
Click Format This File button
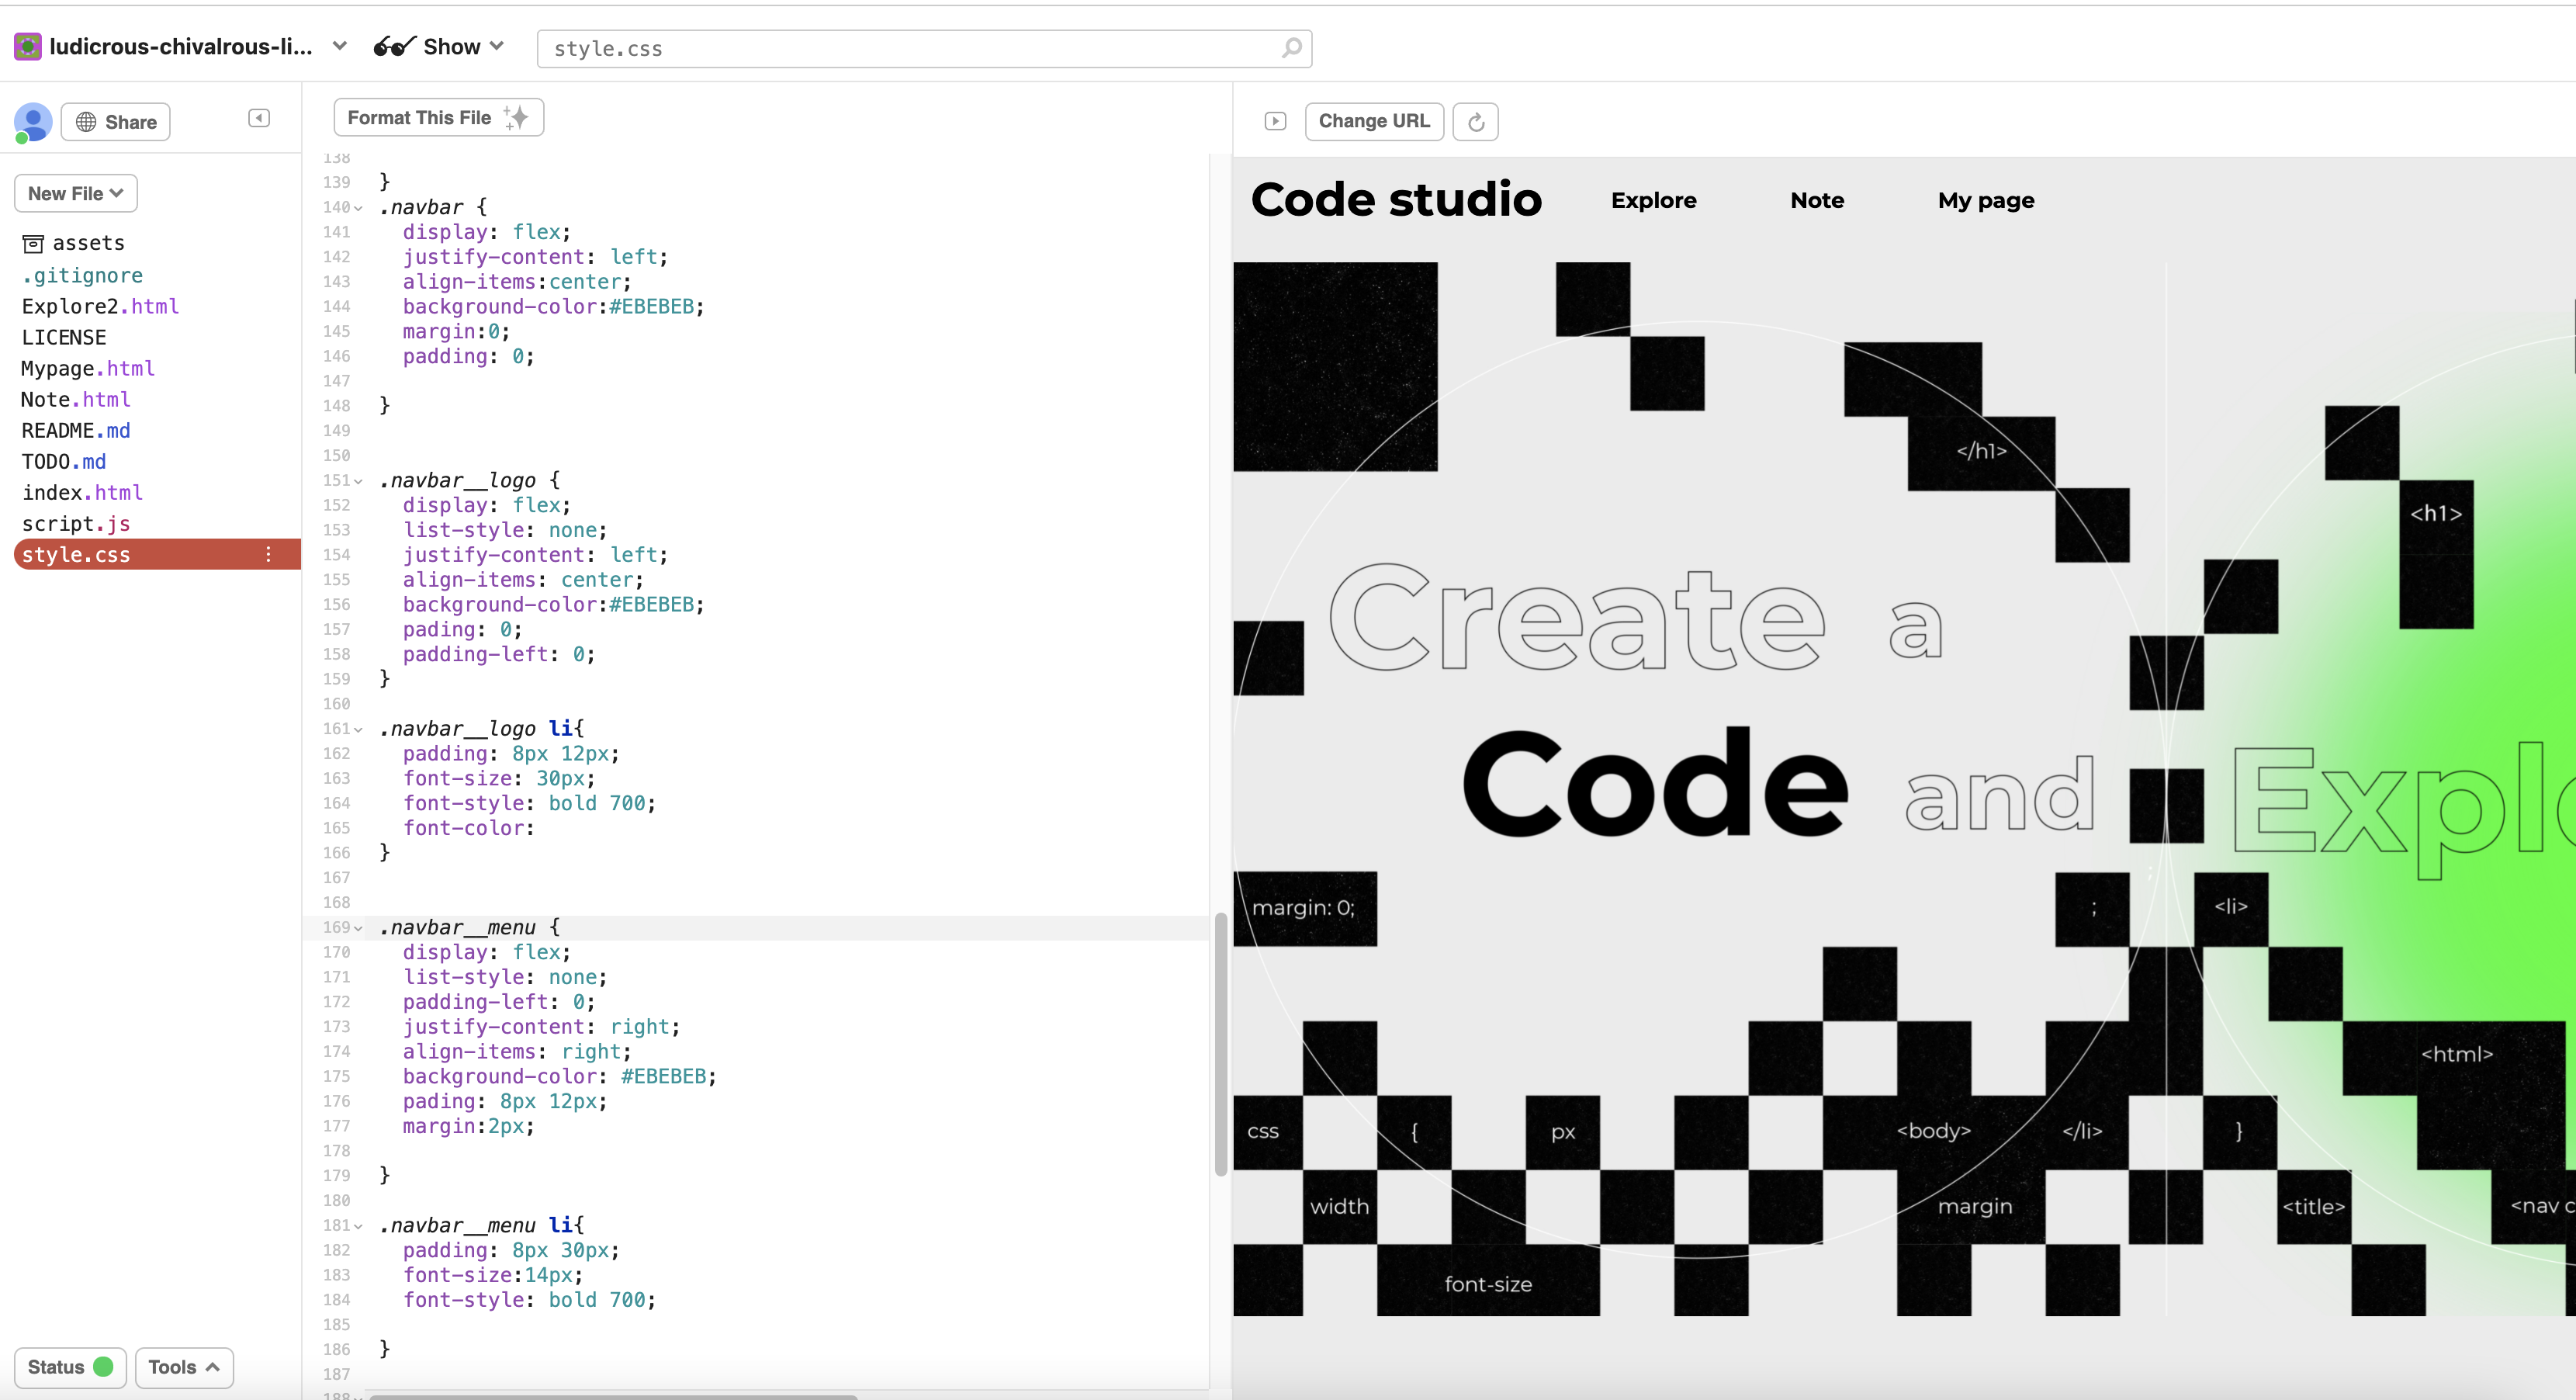point(438,117)
